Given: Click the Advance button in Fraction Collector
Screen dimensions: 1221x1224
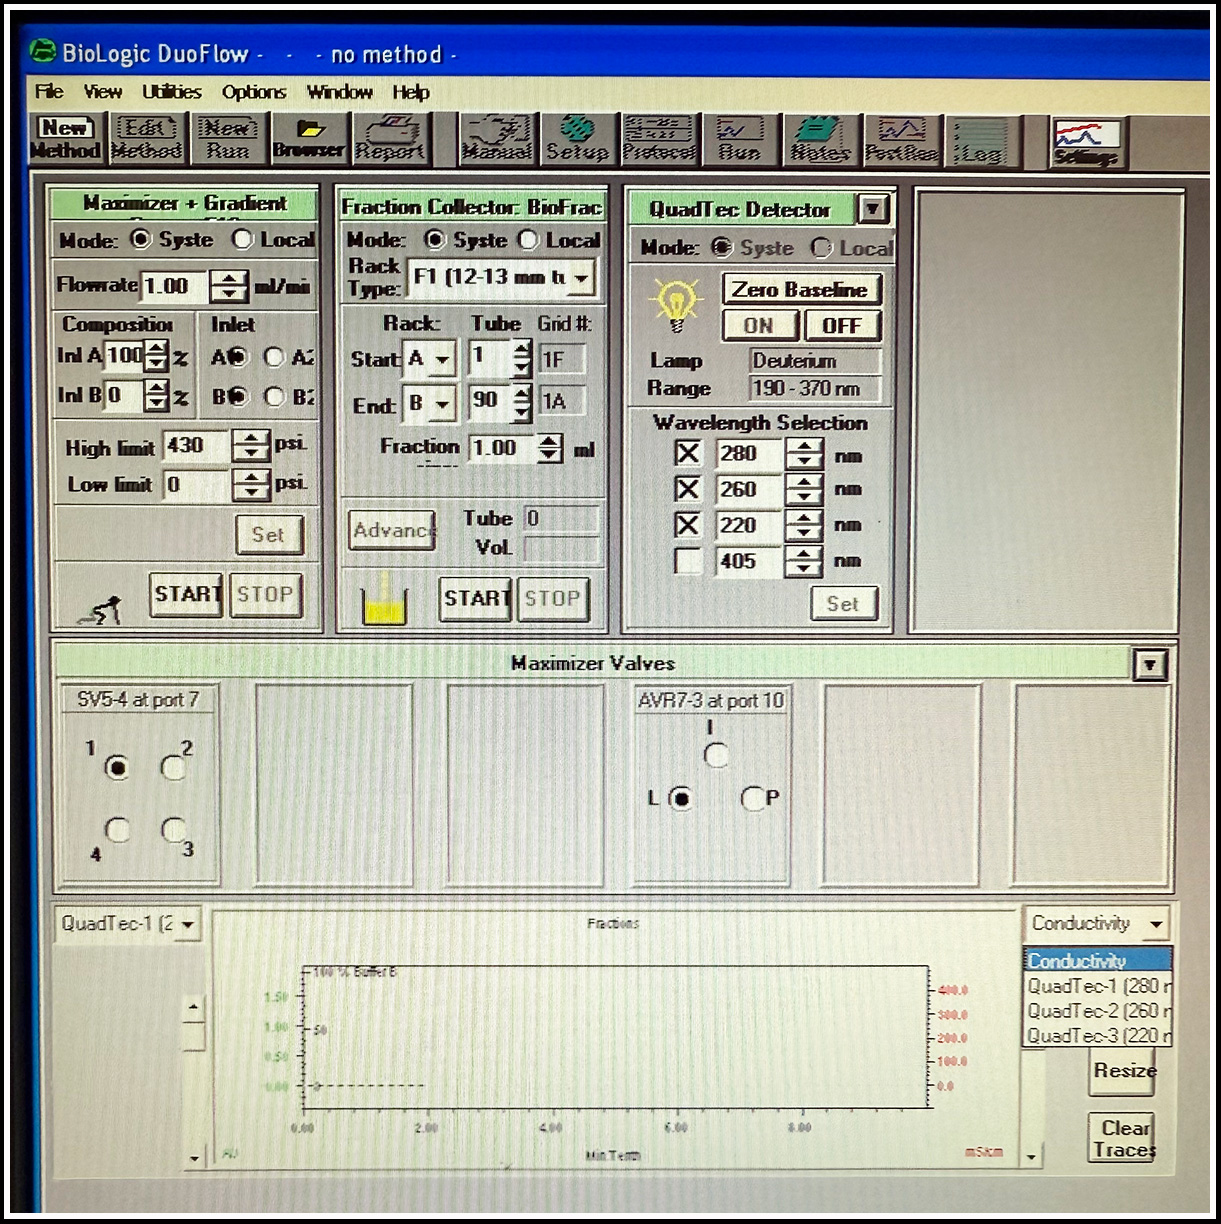Looking at the screenshot, I should (x=392, y=530).
